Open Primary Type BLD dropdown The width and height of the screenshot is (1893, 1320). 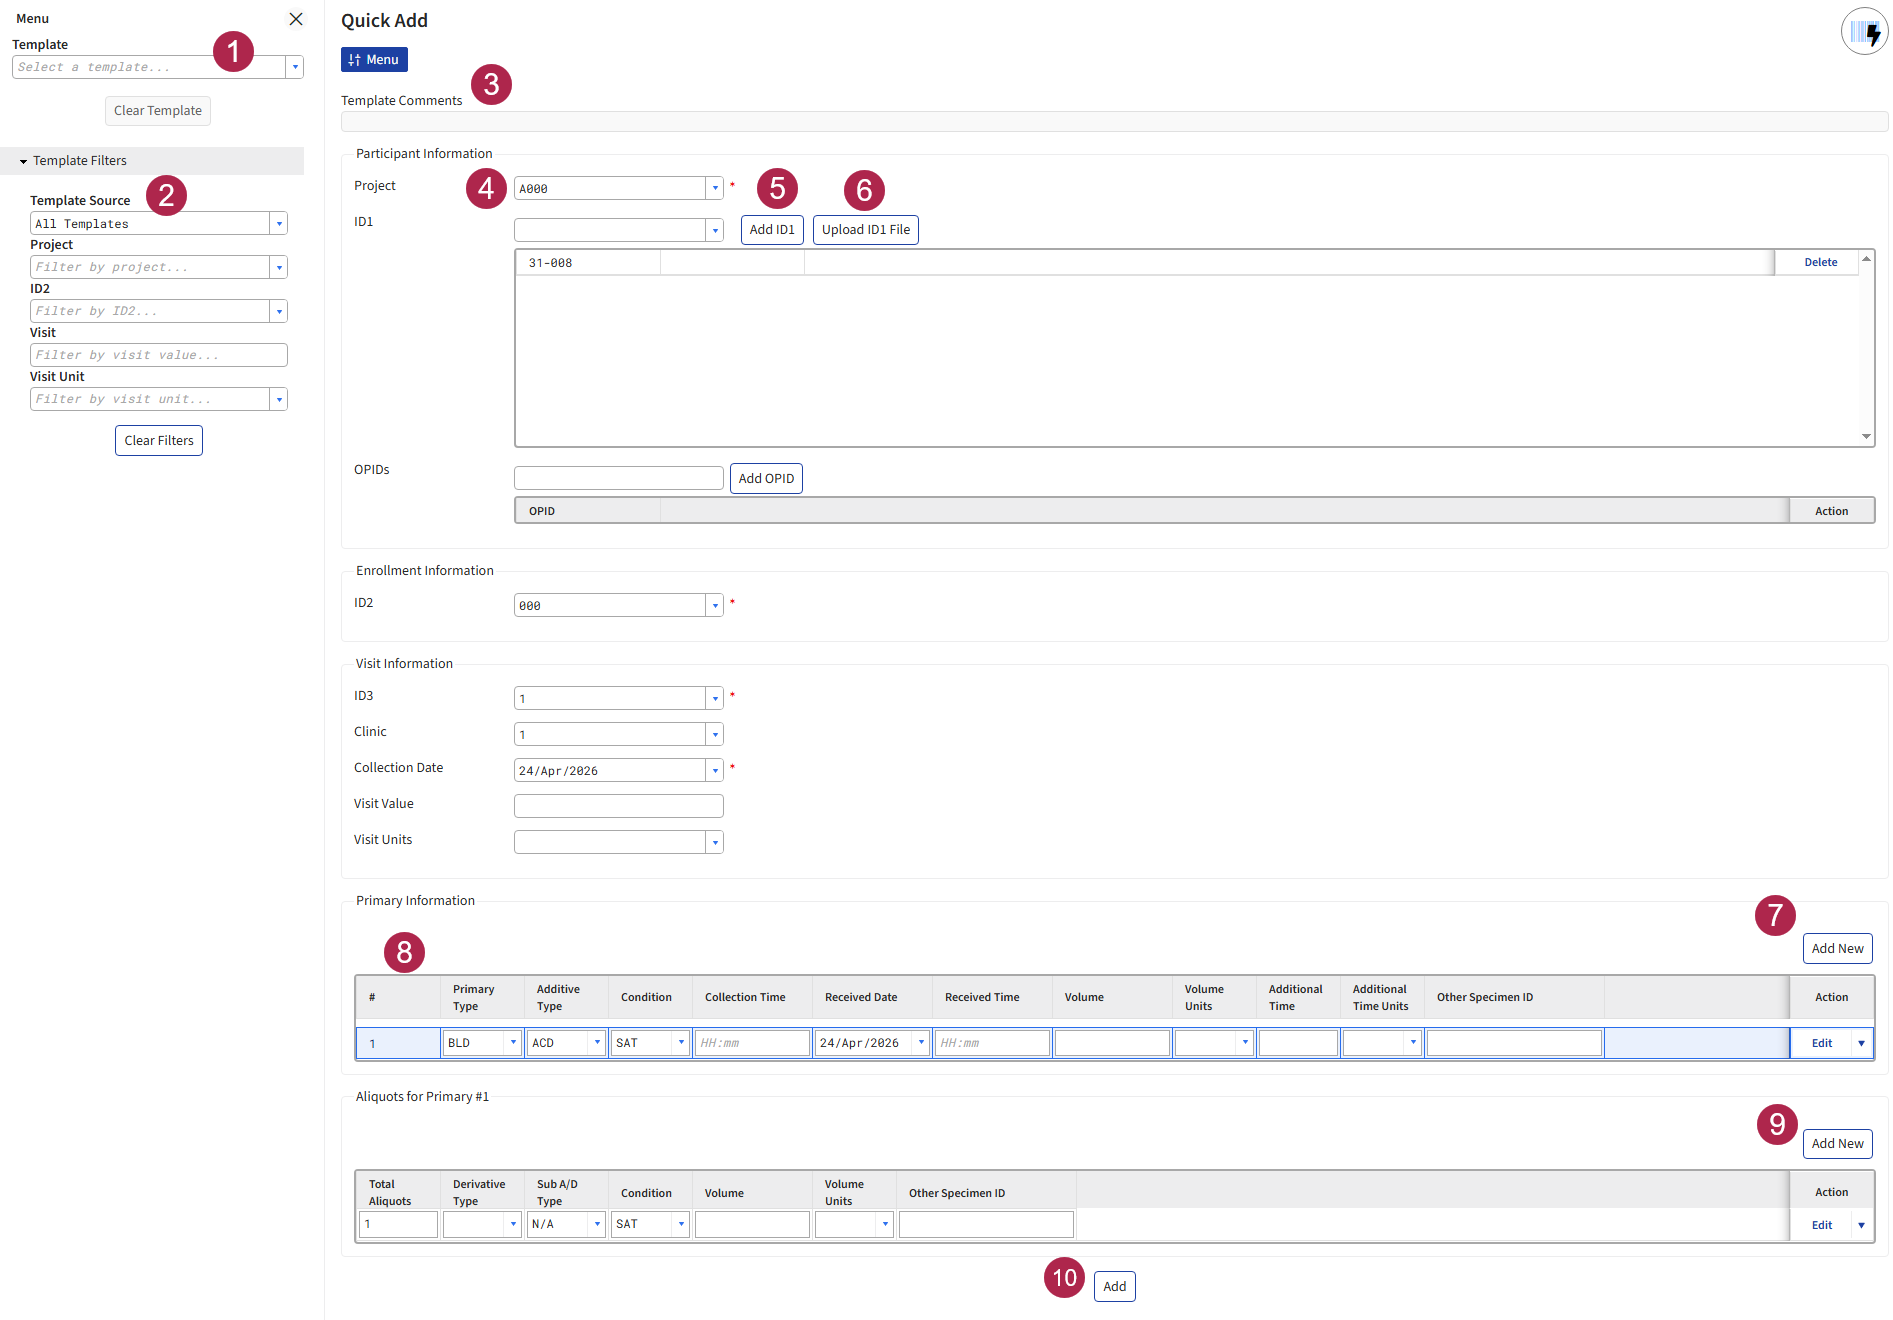click(x=513, y=1043)
